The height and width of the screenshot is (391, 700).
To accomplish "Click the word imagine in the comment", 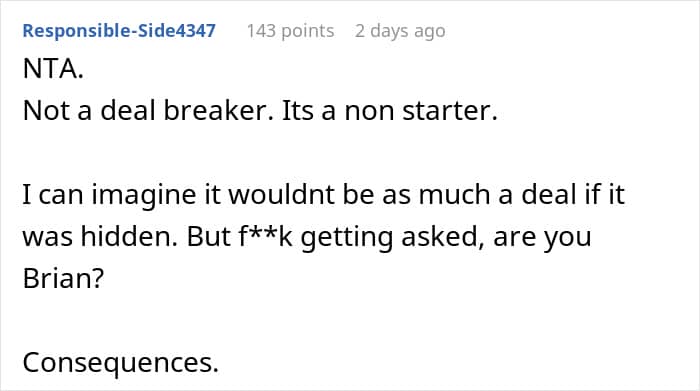I will point(144,195).
